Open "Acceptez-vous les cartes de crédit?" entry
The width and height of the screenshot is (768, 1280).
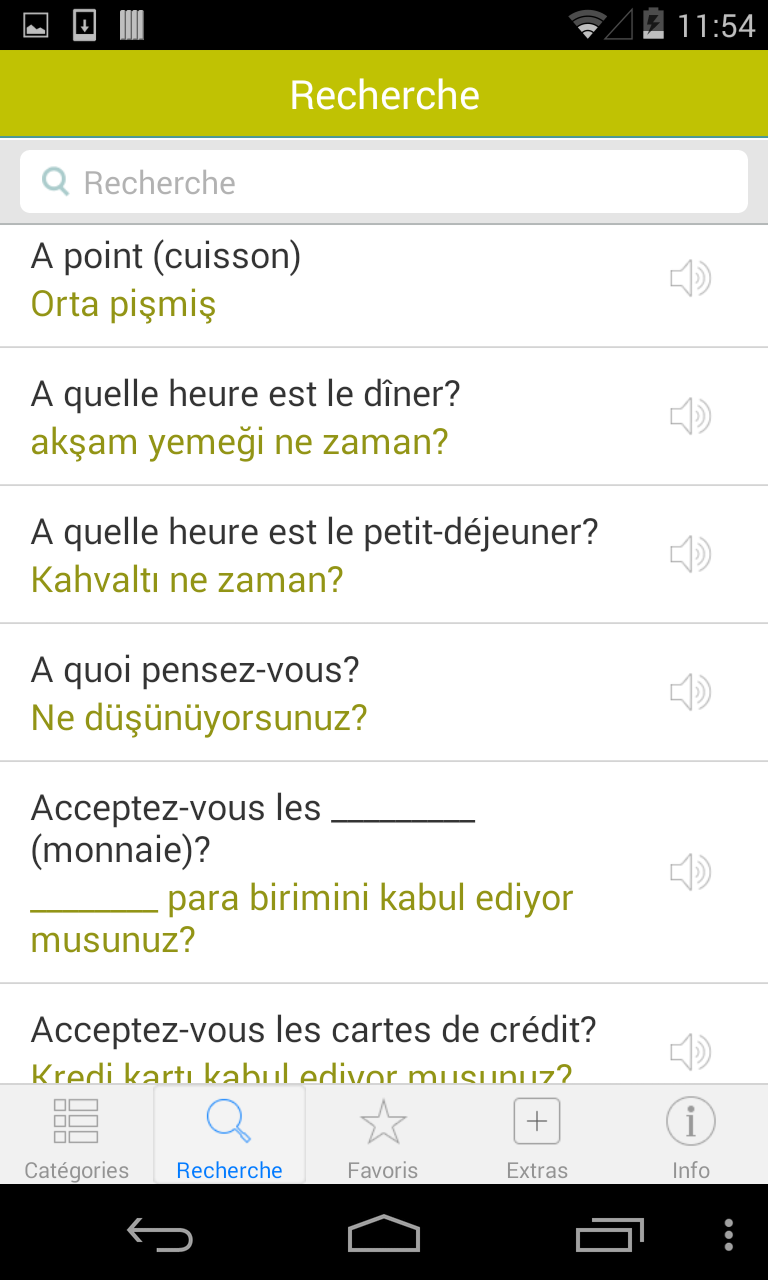(384, 1035)
